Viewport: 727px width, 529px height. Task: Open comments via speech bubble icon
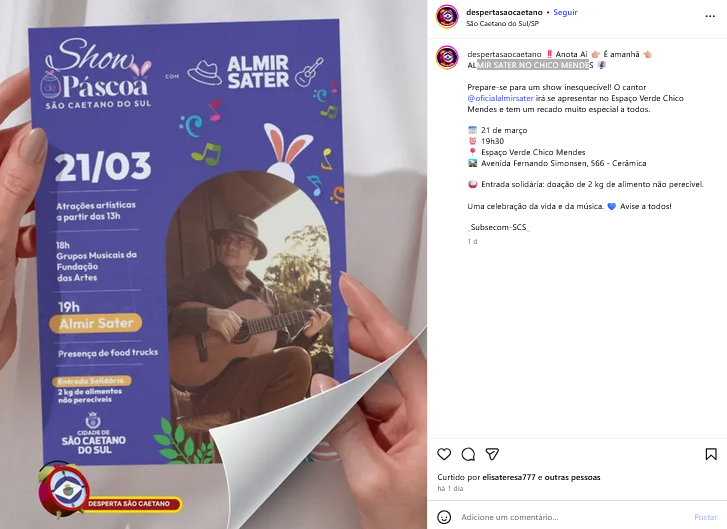tap(468, 454)
